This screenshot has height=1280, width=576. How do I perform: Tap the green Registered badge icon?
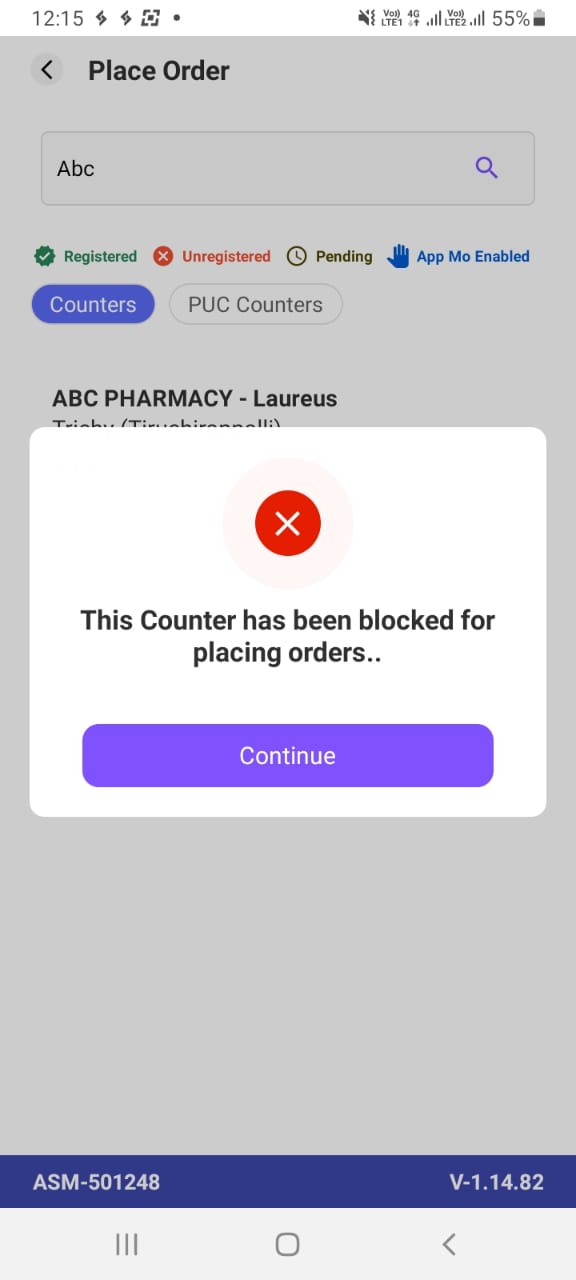(x=44, y=256)
